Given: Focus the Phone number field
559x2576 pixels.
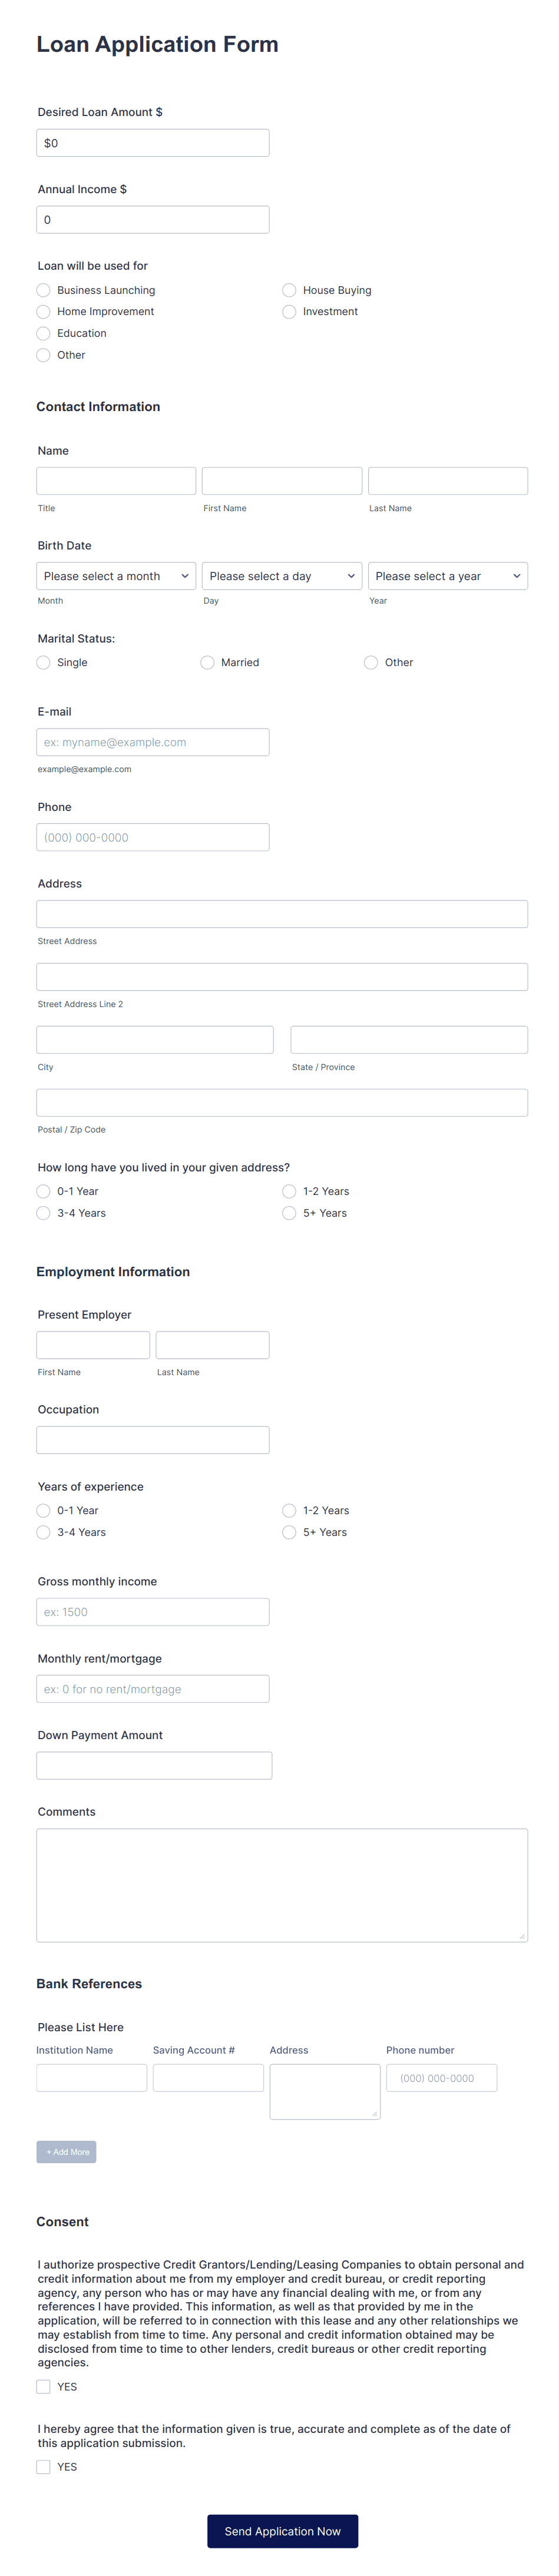Looking at the screenshot, I should pyautogui.click(x=152, y=837).
